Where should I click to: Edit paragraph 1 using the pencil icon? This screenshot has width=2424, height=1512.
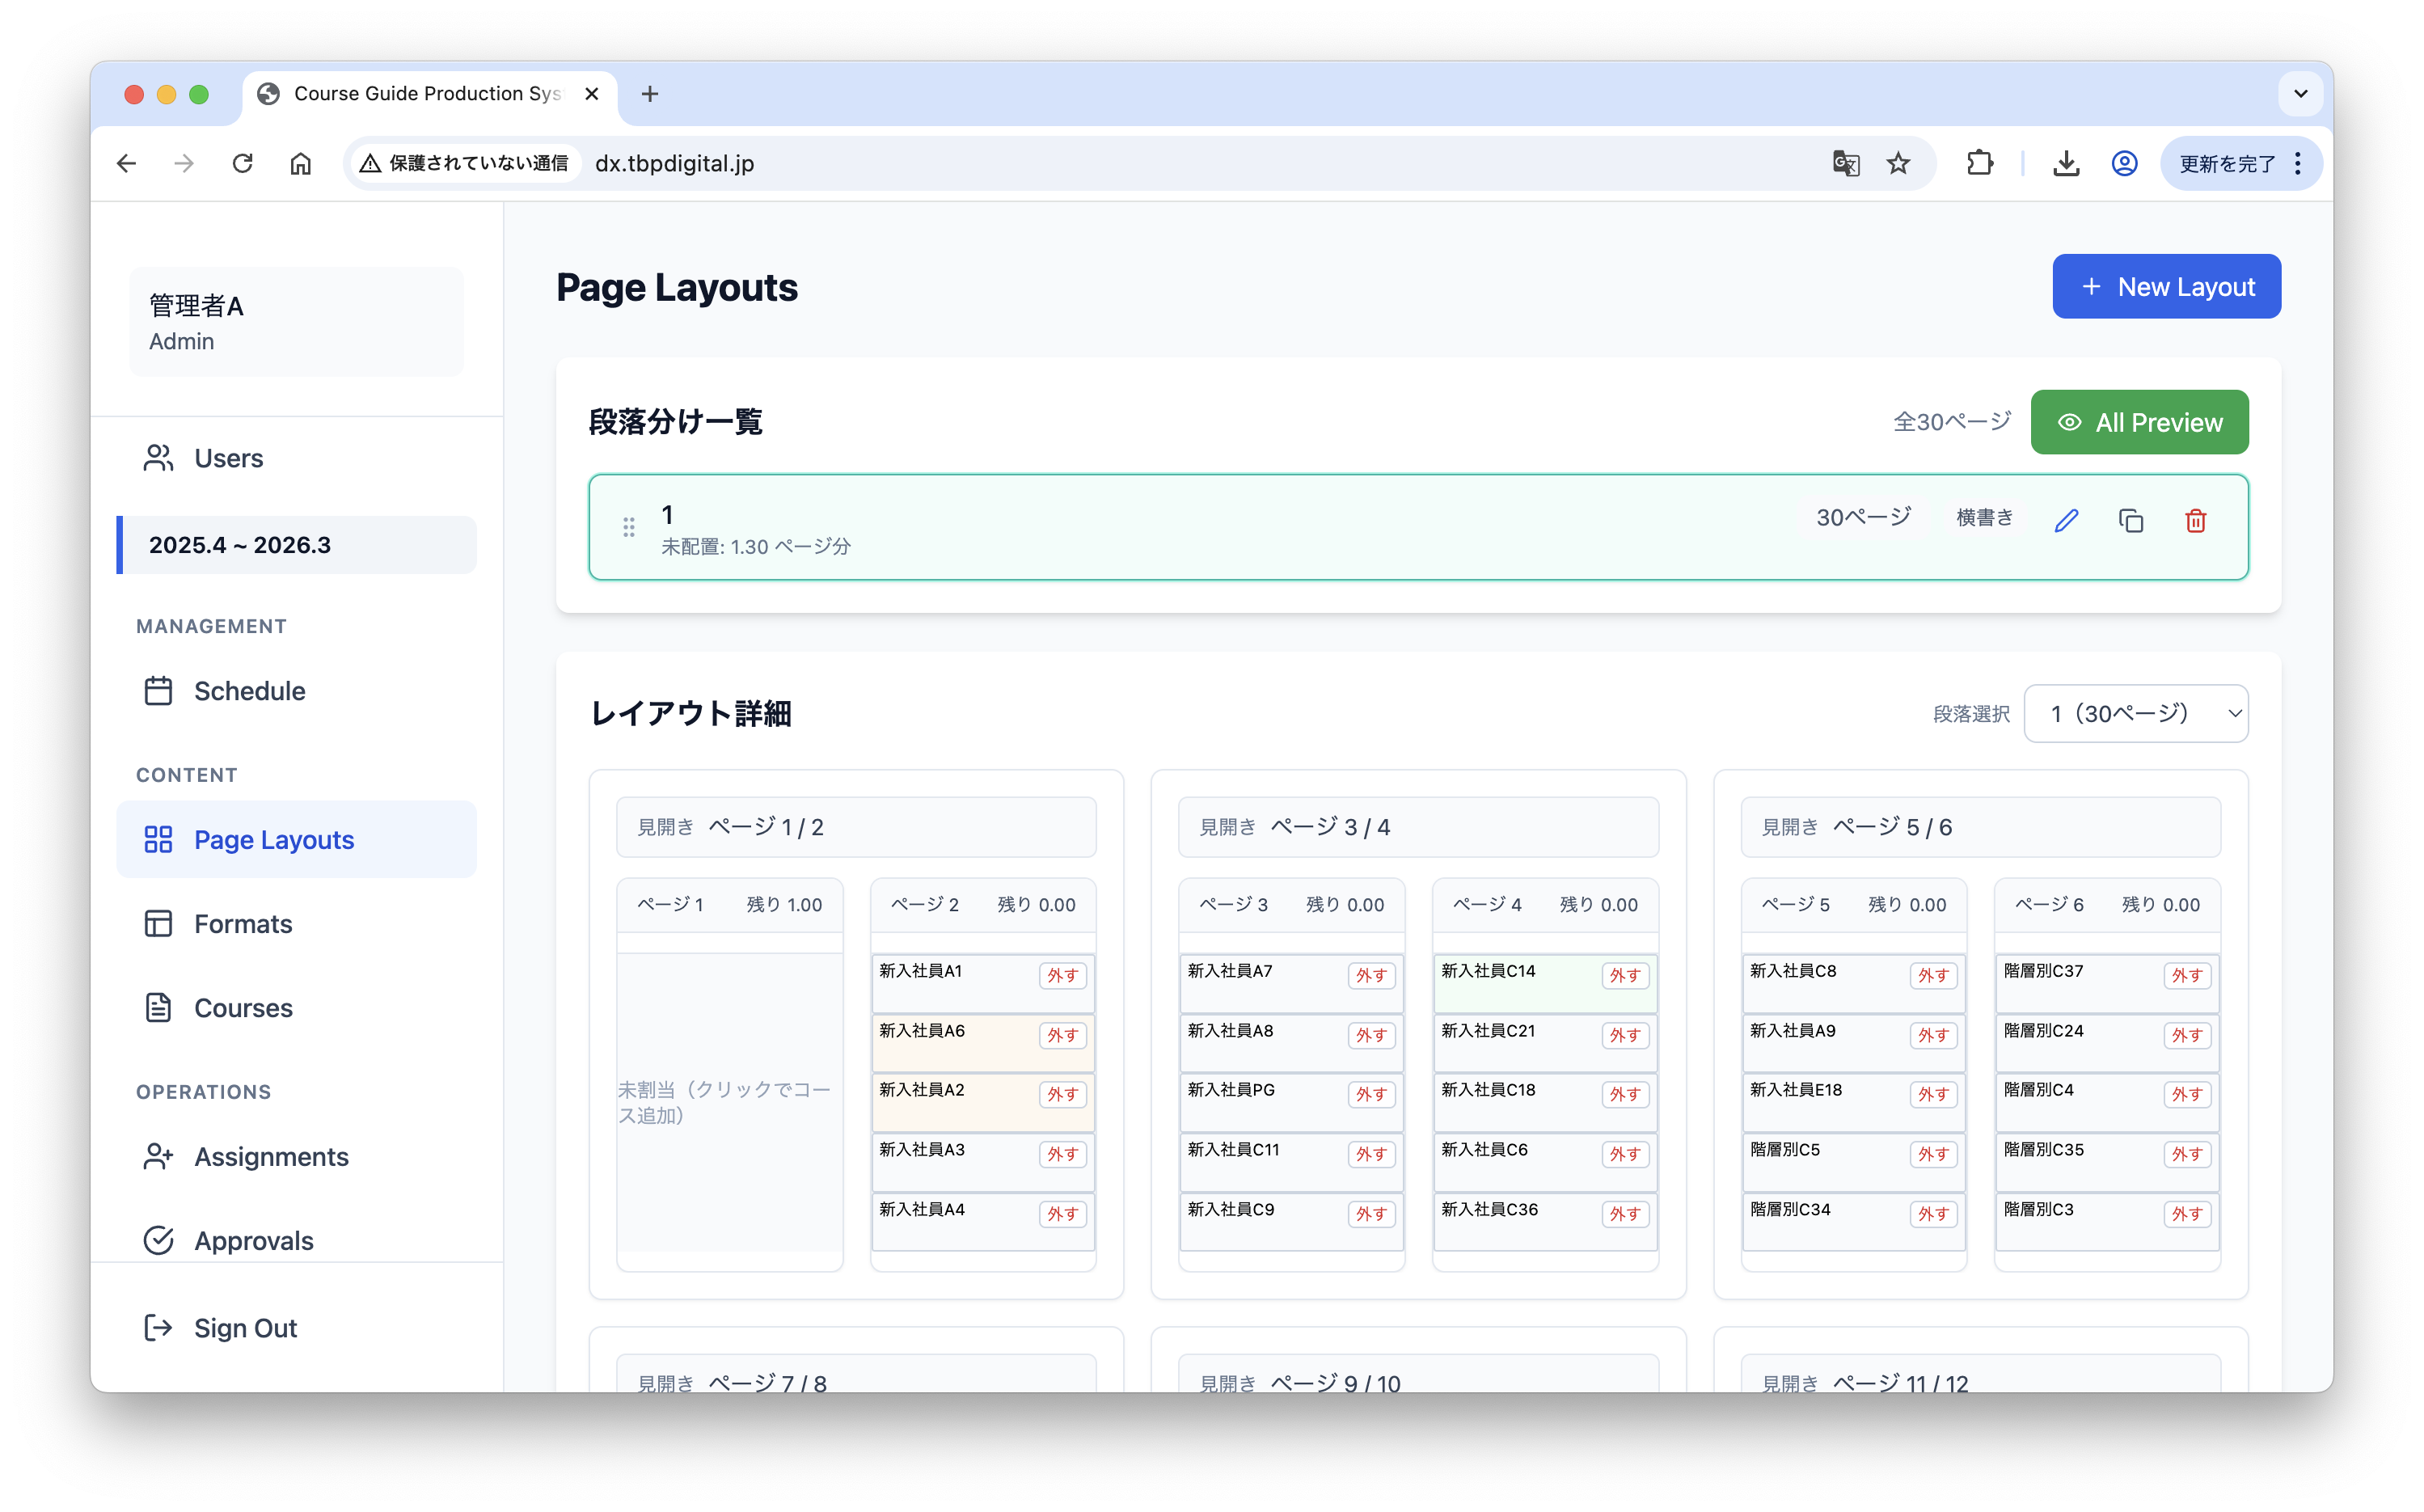click(2068, 520)
